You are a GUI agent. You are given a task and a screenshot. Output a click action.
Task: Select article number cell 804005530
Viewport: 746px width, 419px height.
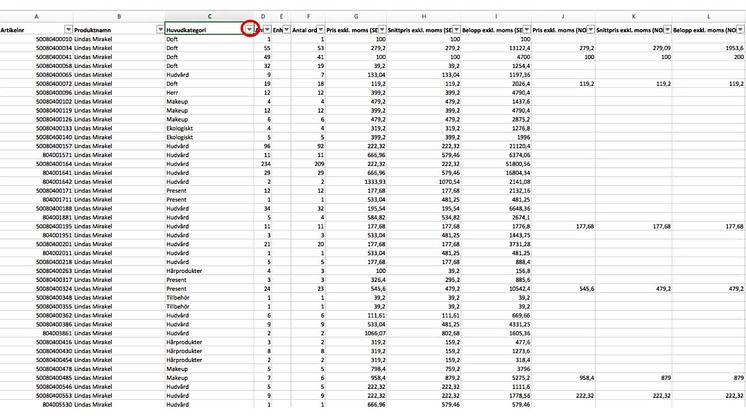pos(37,405)
